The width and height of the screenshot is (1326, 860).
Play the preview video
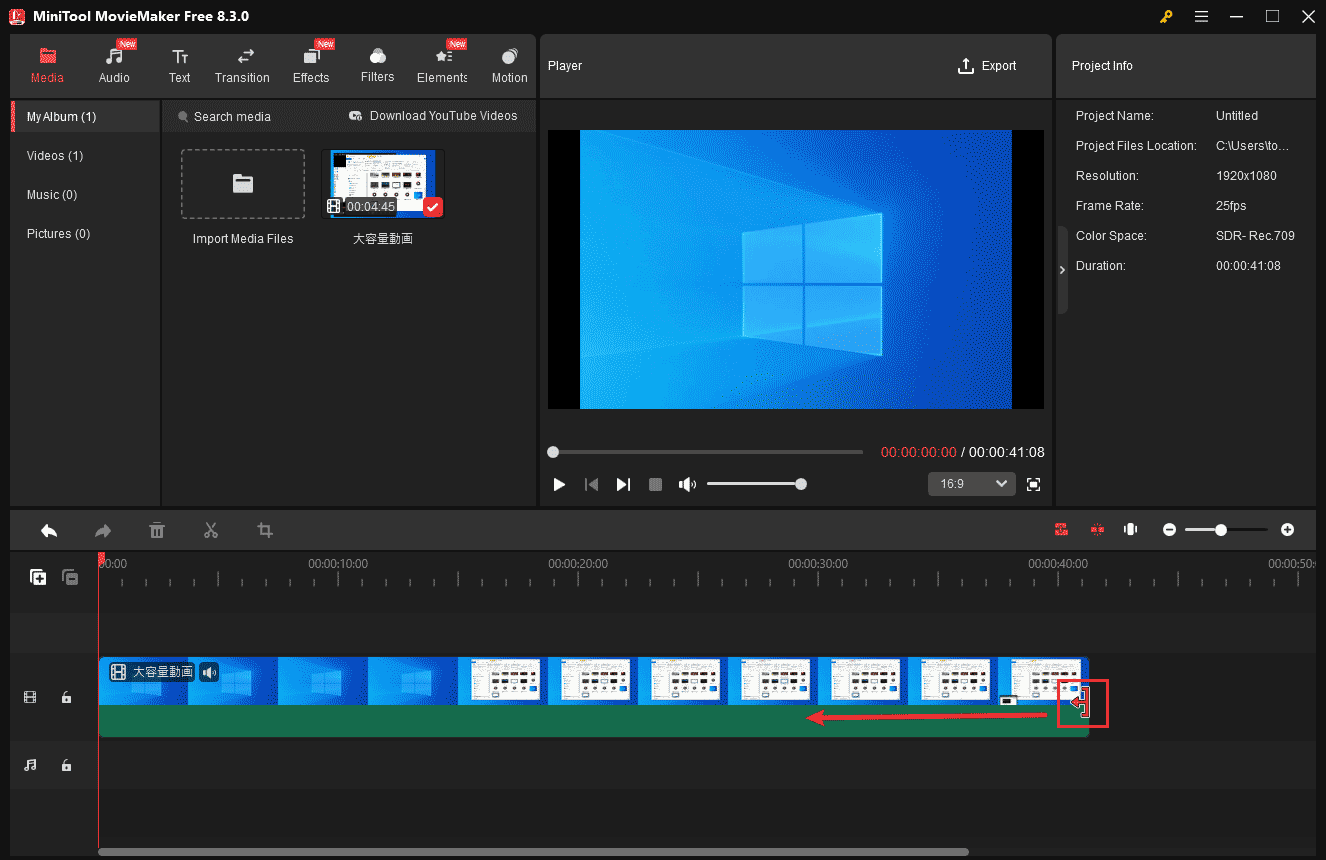pyautogui.click(x=559, y=484)
